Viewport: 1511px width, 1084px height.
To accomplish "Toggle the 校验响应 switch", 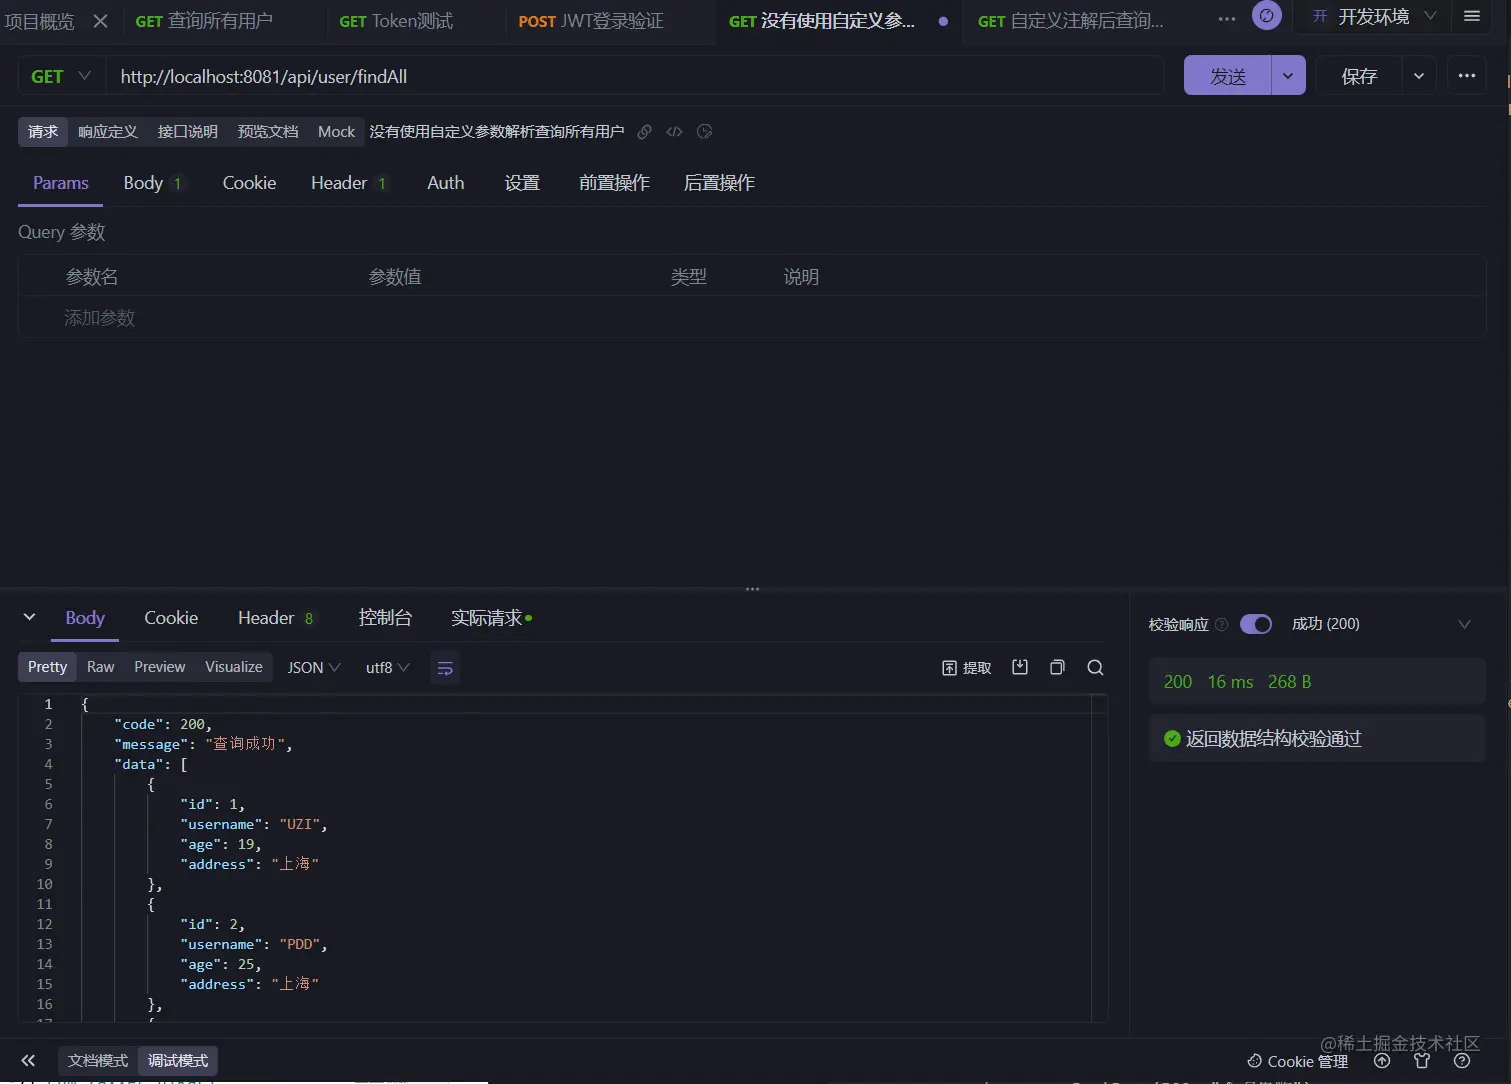I will tap(1256, 624).
